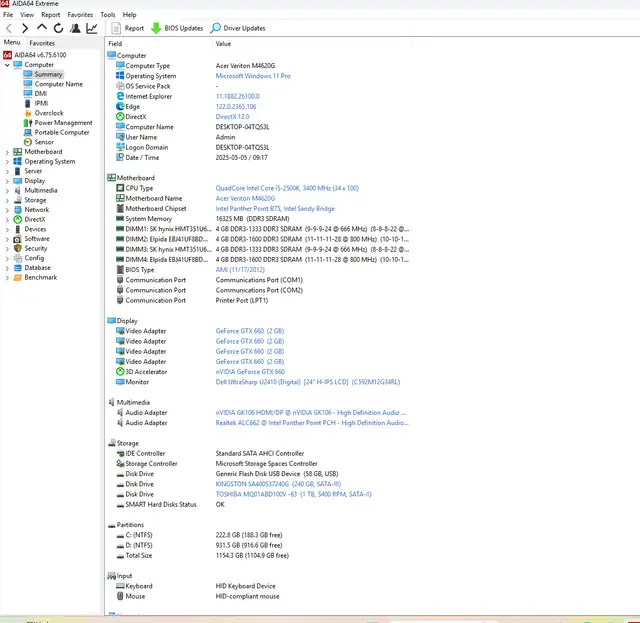This screenshot has width=640, height=623.
Task: Expand the Network tree node
Action: click(x=7, y=210)
